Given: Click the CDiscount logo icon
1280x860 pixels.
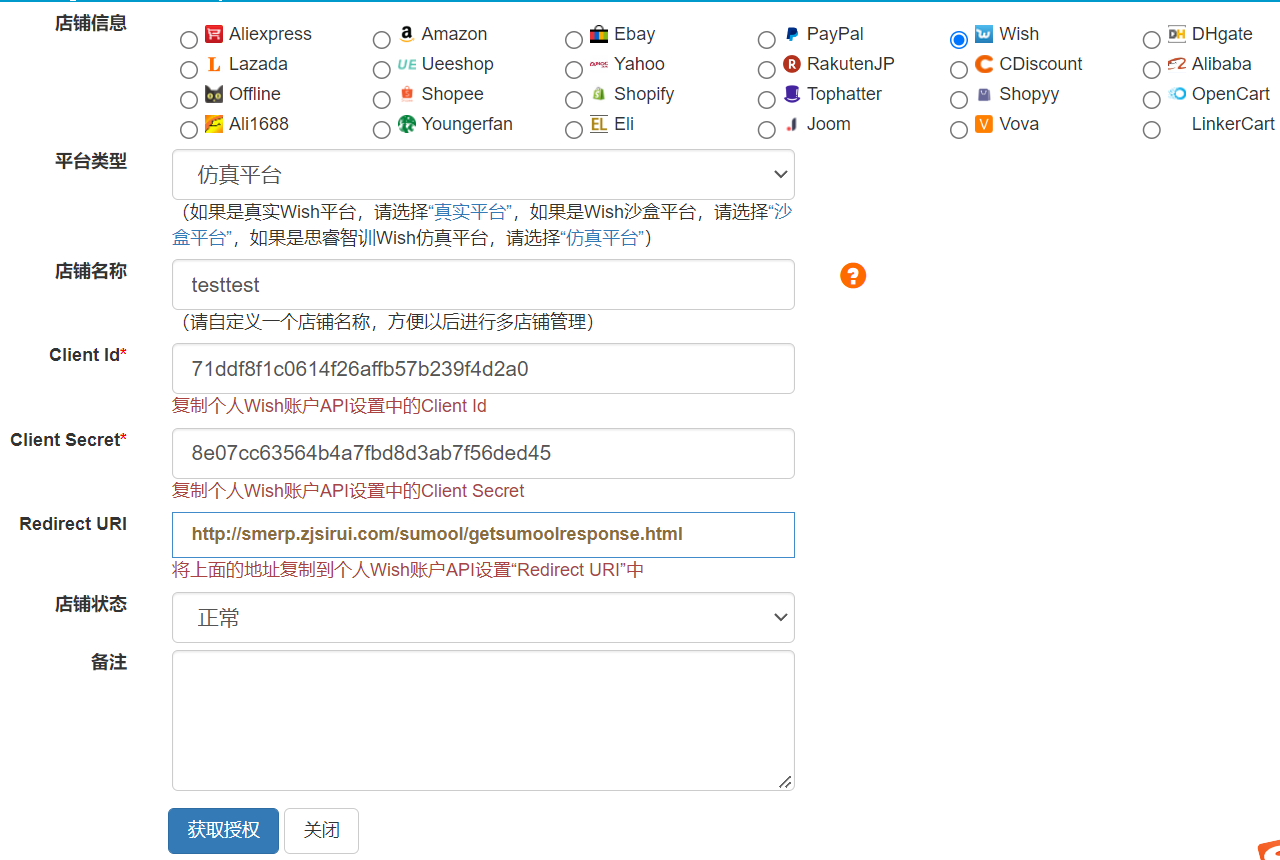Looking at the screenshot, I should pos(984,64).
